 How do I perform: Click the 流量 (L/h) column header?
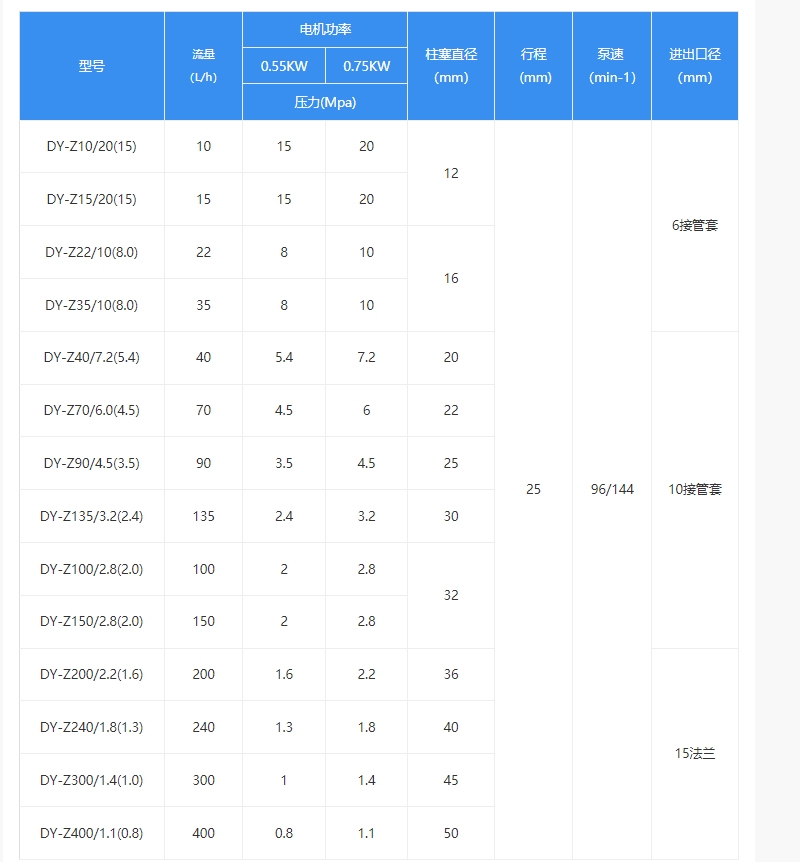click(203, 66)
